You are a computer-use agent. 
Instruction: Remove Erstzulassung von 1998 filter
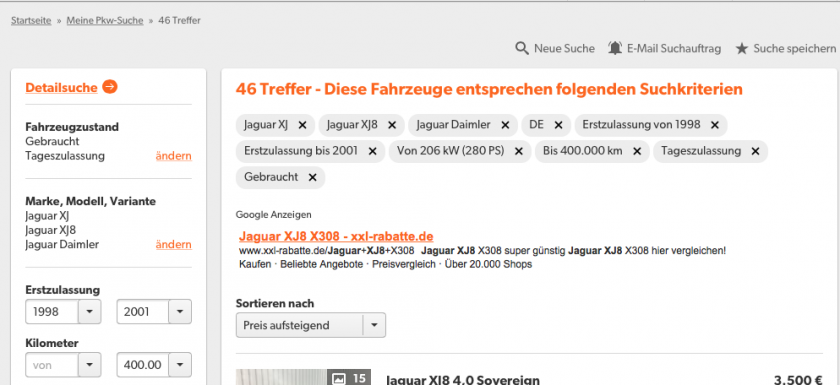(x=715, y=125)
